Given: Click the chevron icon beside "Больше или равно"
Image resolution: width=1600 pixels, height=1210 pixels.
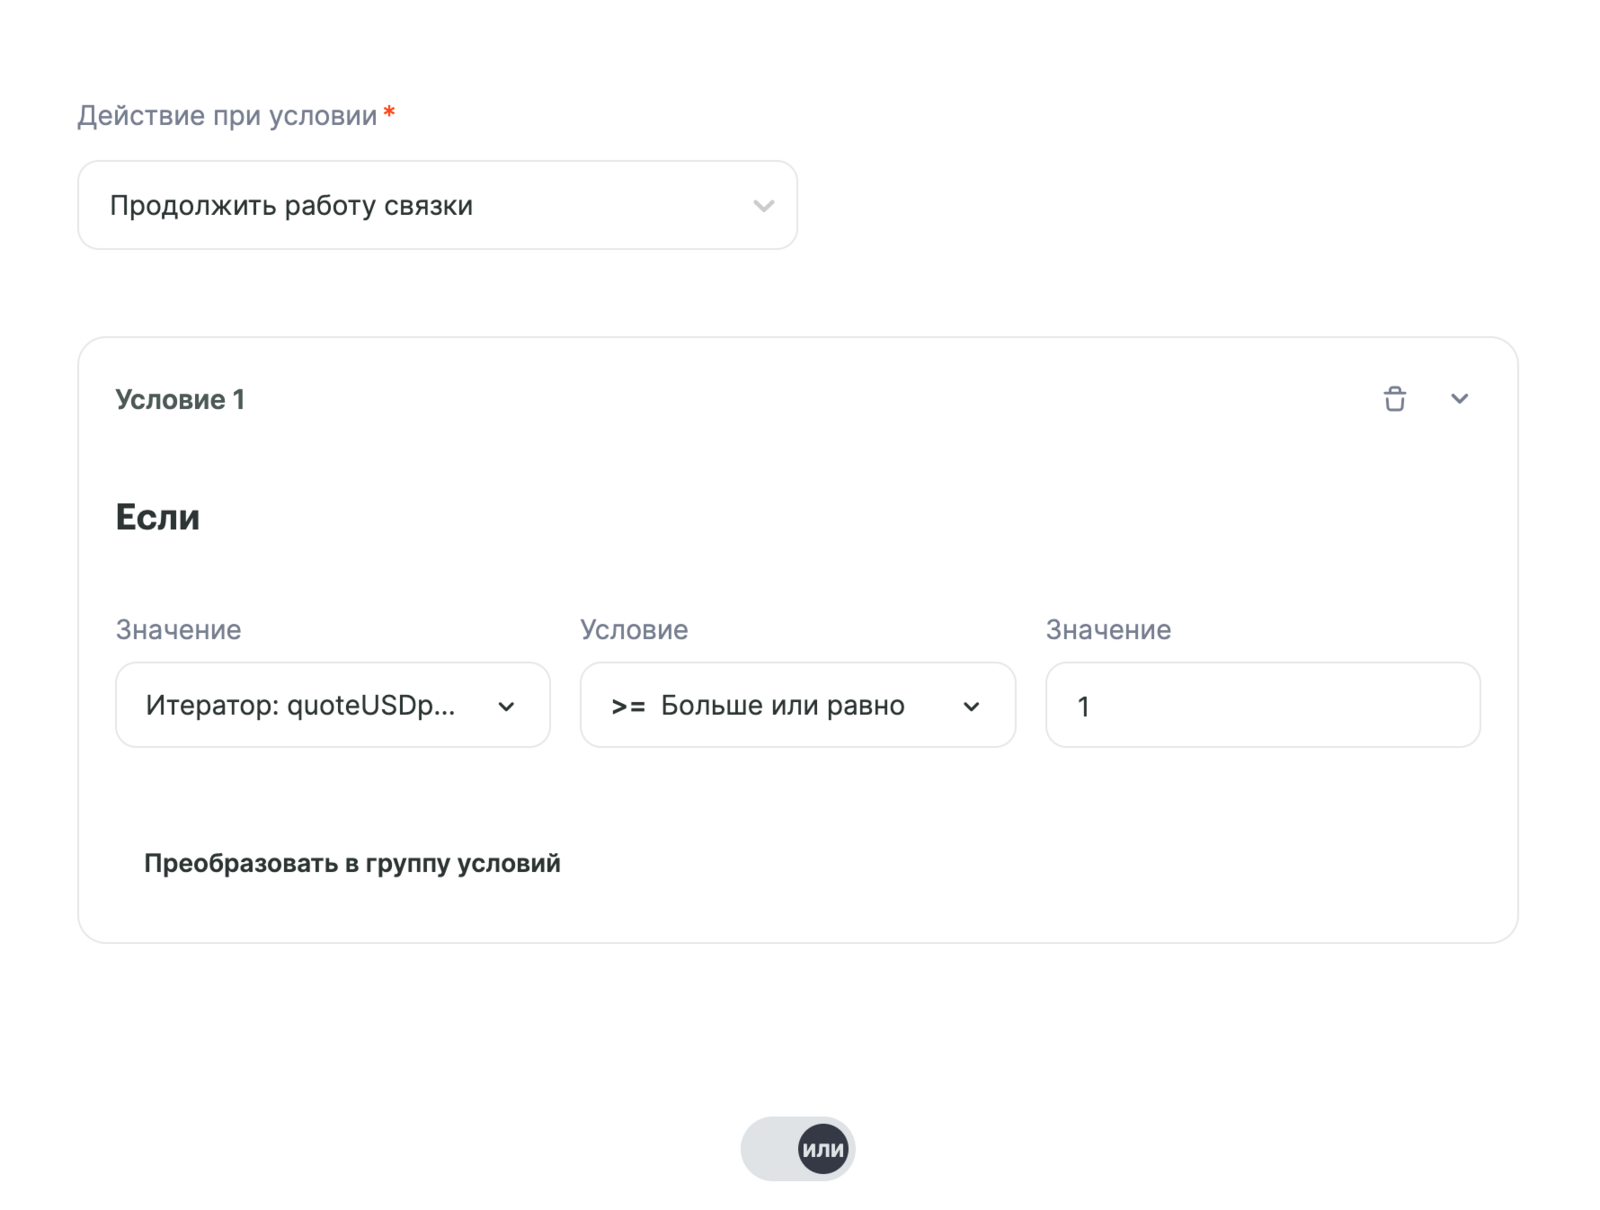Looking at the screenshot, I should [971, 706].
